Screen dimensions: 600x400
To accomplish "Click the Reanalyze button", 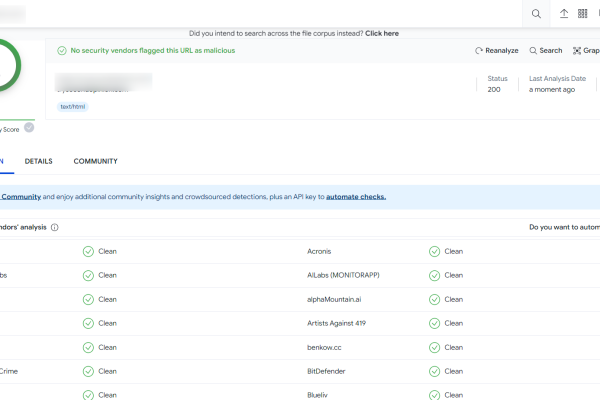I will [x=497, y=51].
